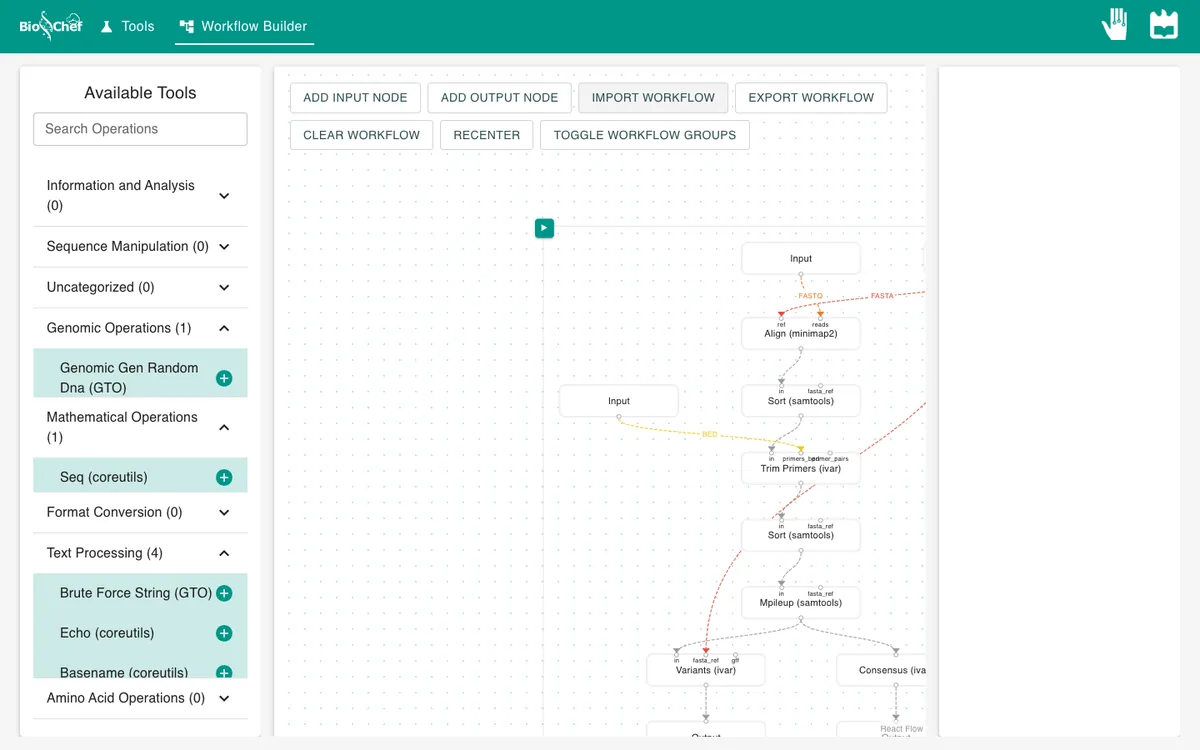Click the hand icon in header
This screenshot has width=1200, height=750.
(1115, 24)
